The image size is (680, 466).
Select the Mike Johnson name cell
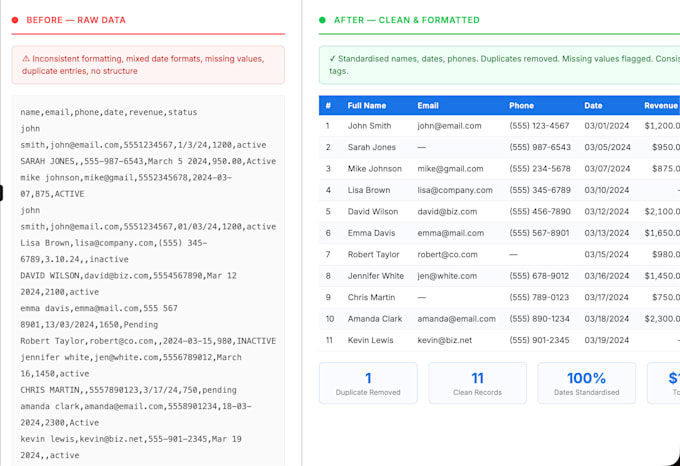coord(375,169)
